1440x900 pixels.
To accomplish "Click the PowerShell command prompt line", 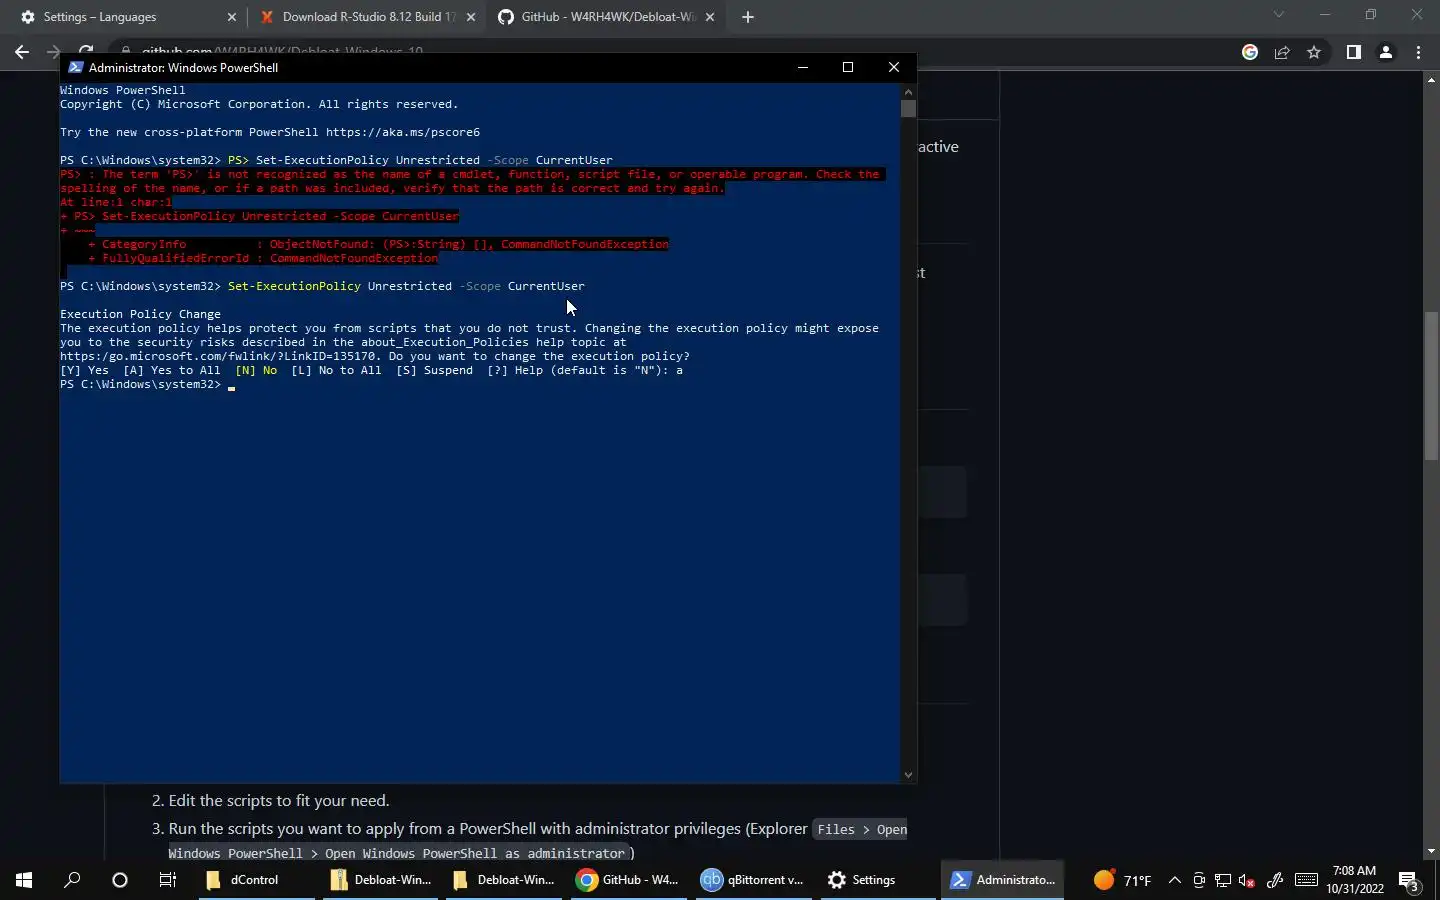I will [147, 384].
